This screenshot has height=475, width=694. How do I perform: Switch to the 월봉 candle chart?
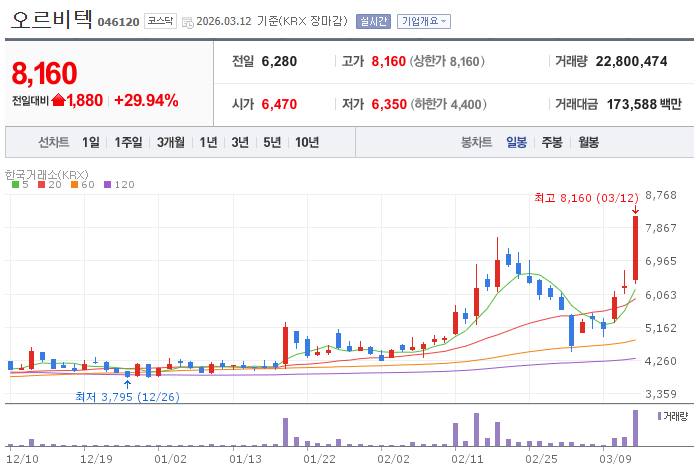(x=588, y=142)
